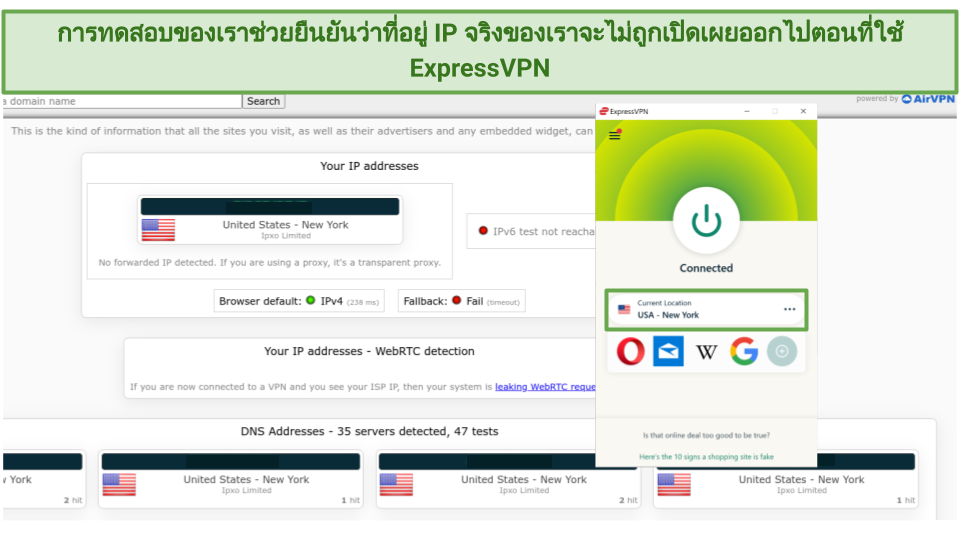The image size is (960, 537).
Task: Click the redacted IP address bar
Action: pyautogui.click(x=269, y=206)
